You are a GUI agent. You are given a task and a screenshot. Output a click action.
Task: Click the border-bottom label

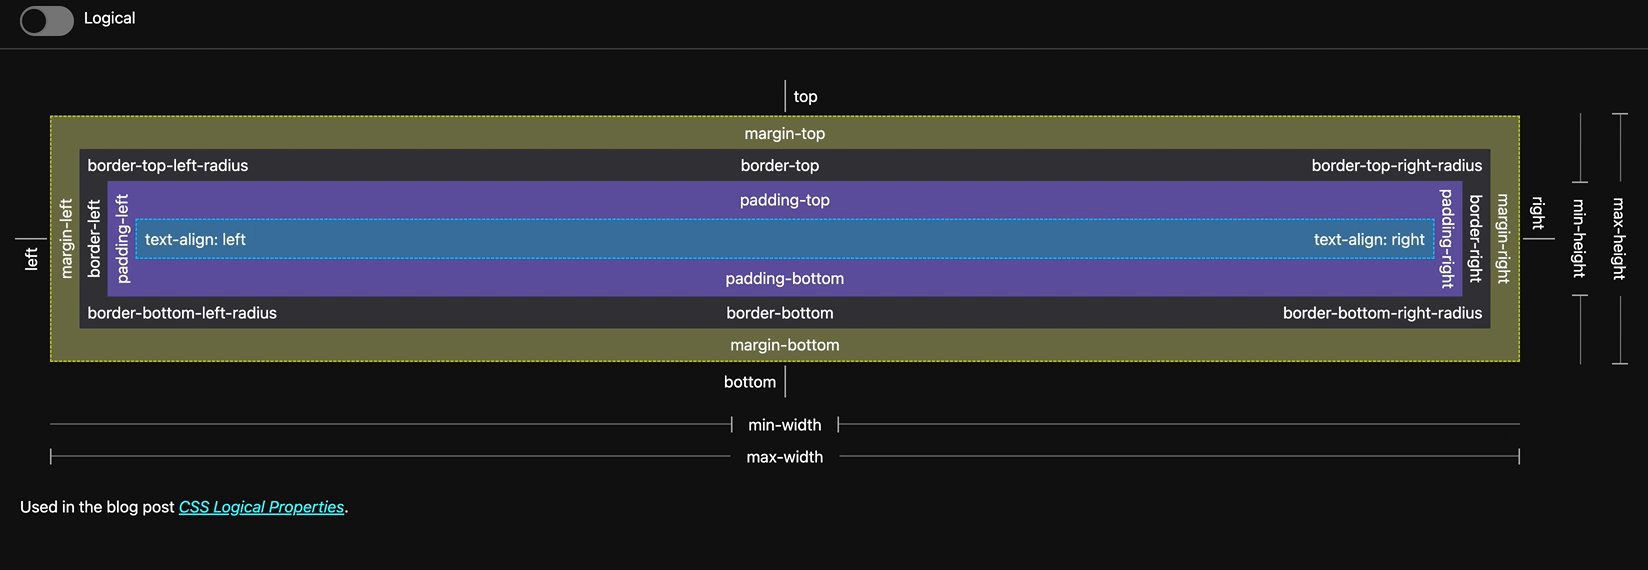(x=779, y=313)
